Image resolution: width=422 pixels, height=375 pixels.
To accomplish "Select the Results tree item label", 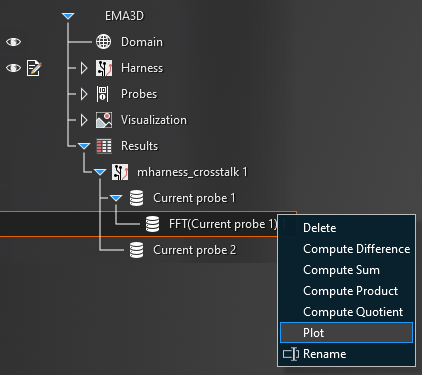I will pyautogui.click(x=139, y=146).
